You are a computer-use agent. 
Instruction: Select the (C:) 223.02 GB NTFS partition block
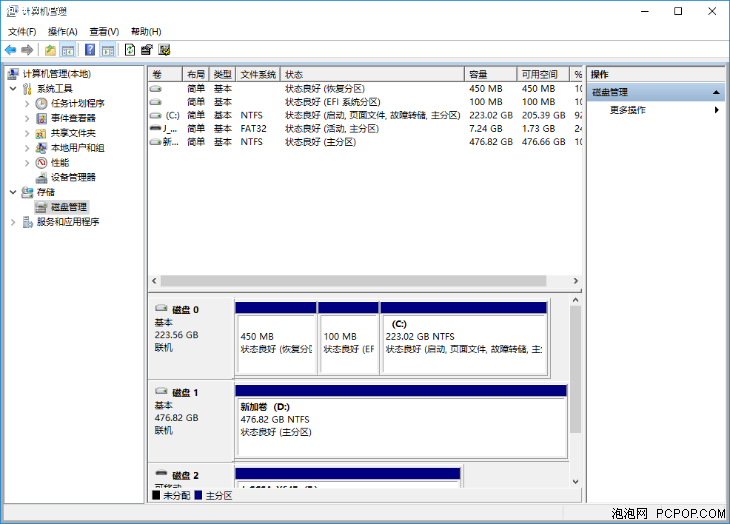tap(464, 338)
